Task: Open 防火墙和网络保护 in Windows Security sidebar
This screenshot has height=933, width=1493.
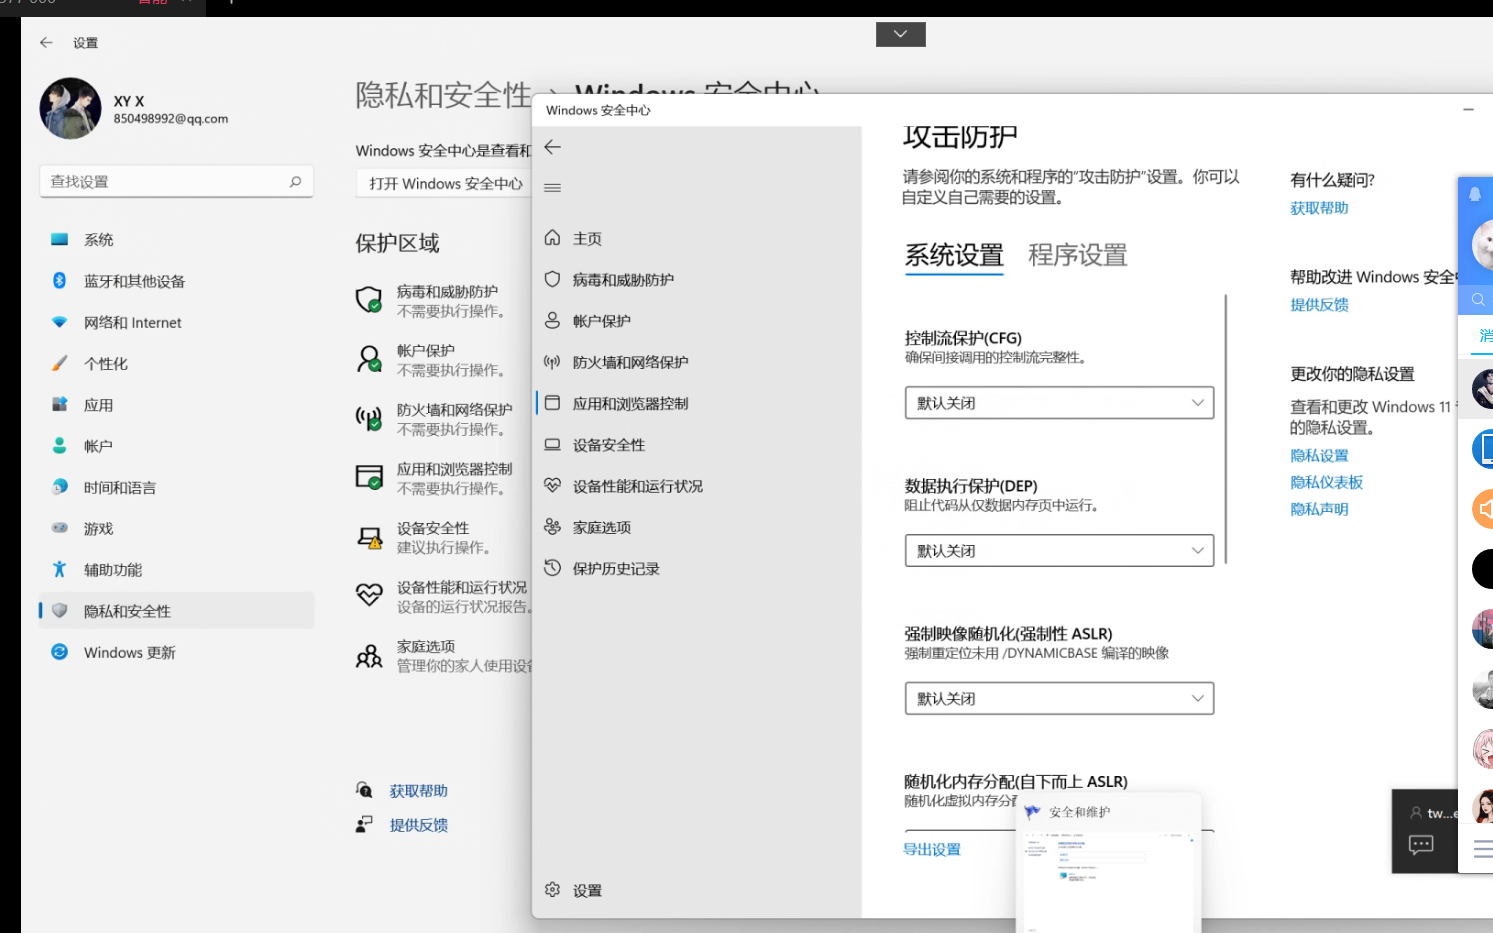Action: coord(630,362)
